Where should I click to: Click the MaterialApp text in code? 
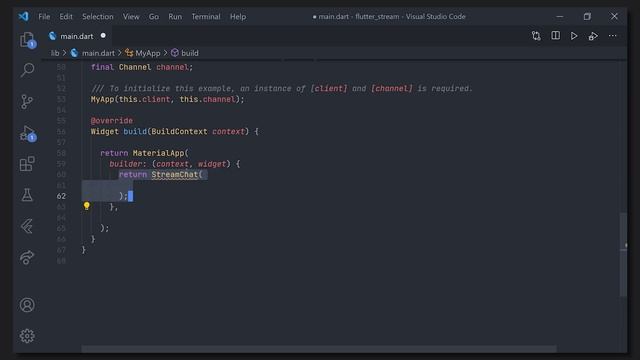pyautogui.click(x=158, y=153)
